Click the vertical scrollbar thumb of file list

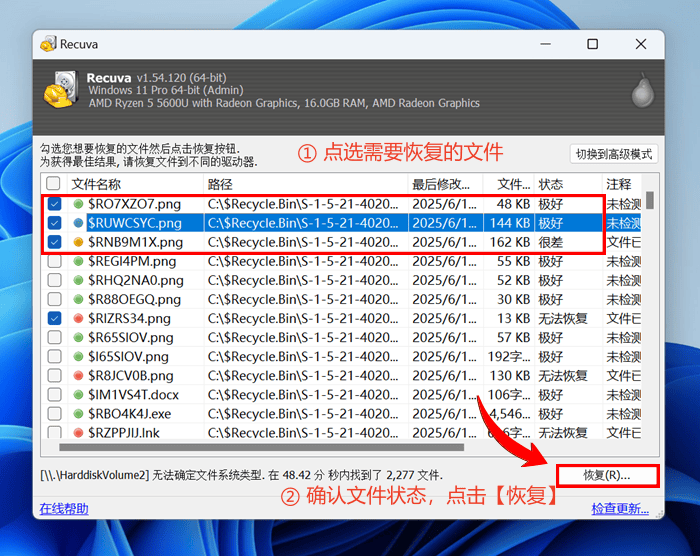(650, 201)
